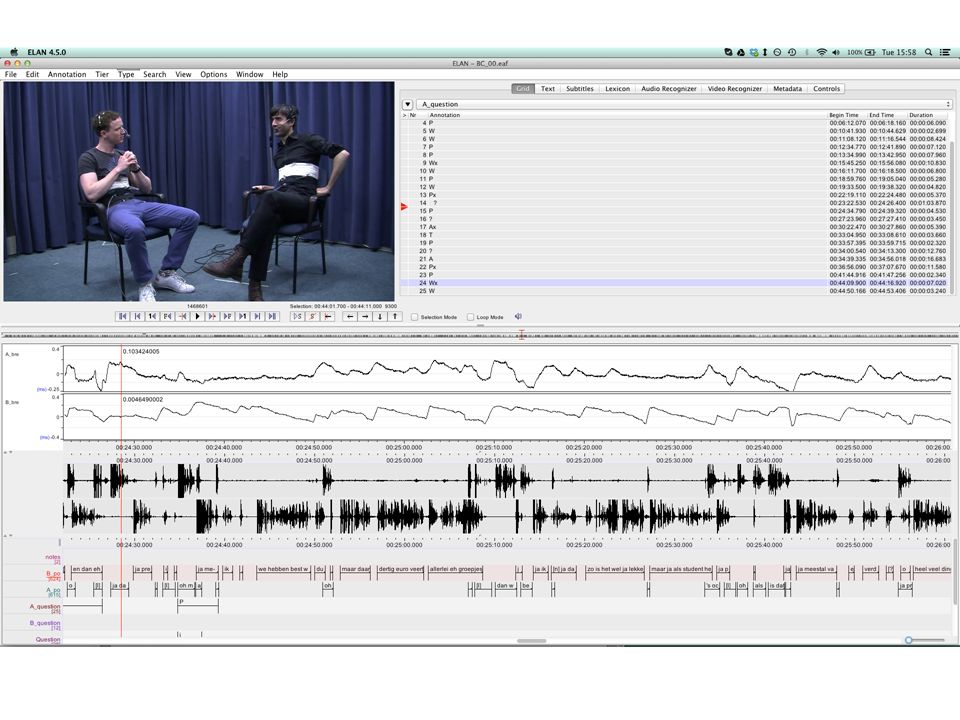This screenshot has height=720, width=960.
Task: Go to next scroll view button
Action: (x=257, y=317)
